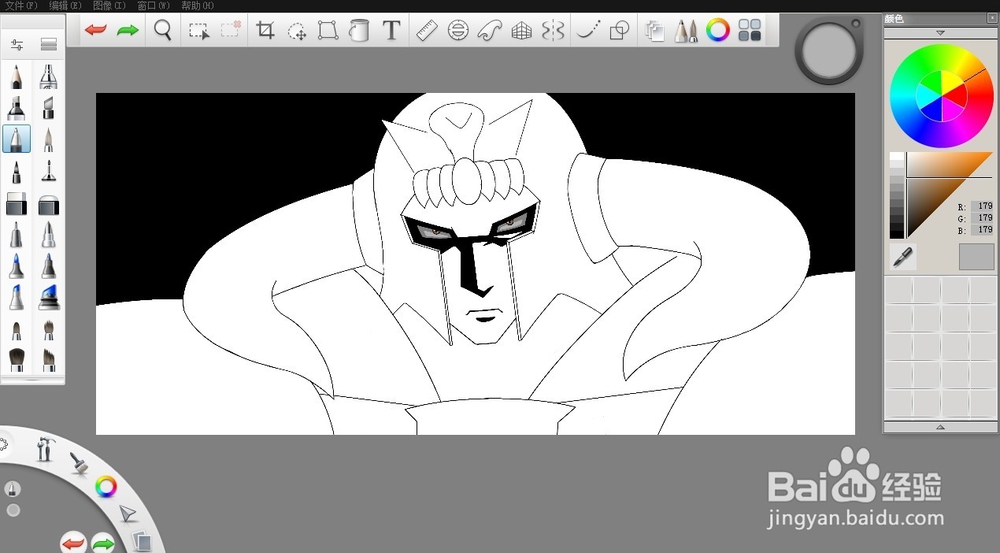Toggle the brush palette from toolbar
This screenshot has height=553, width=1000.
pyautogui.click(x=686, y=31)
